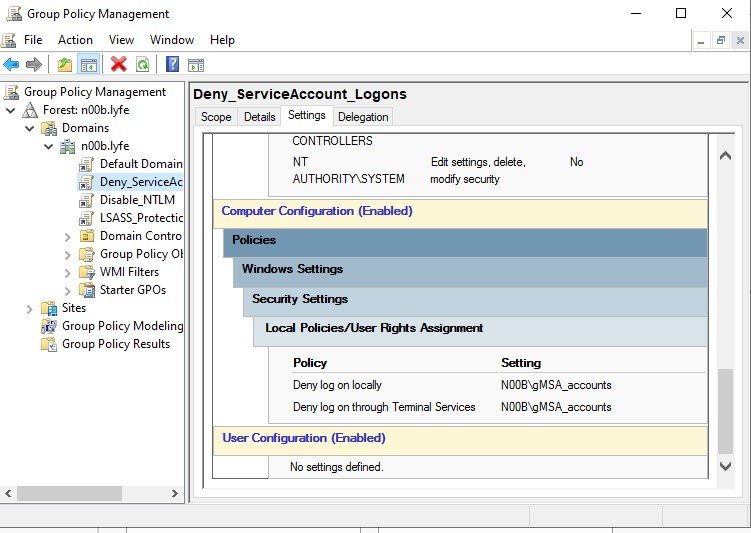Click the blue Help question mark icon

(x=172, y=64)
